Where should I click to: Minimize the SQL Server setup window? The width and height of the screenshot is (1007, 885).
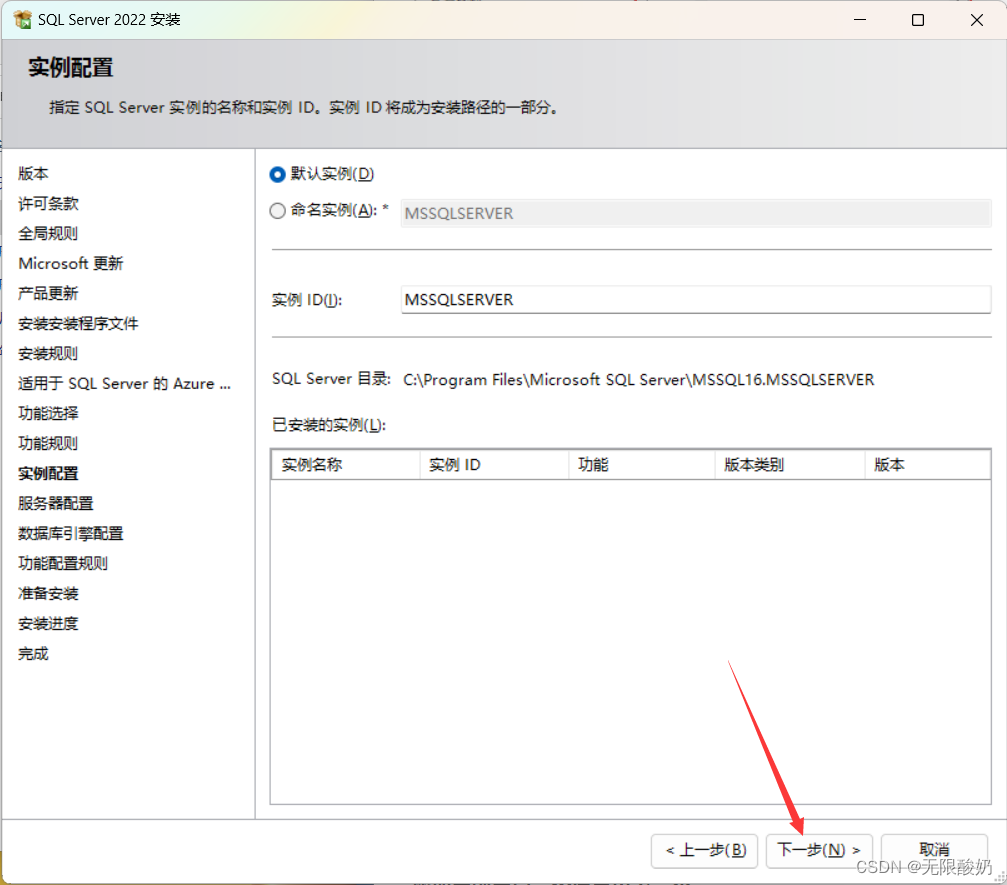coord(859,20)
